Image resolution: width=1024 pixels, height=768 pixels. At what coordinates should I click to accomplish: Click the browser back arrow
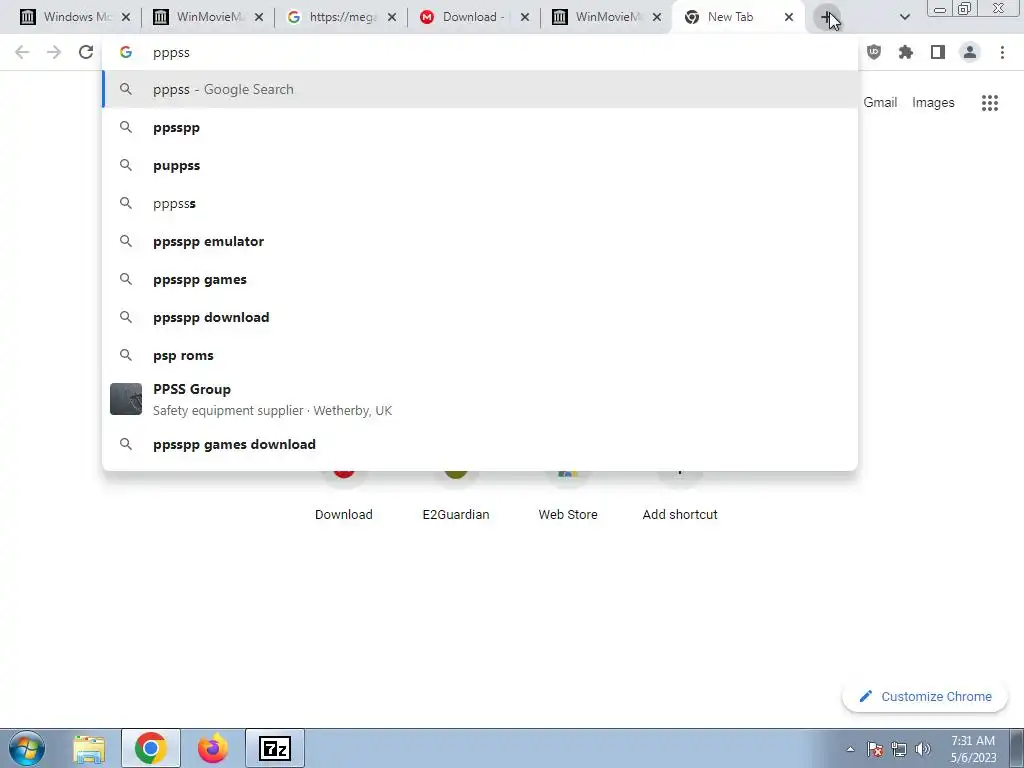[22, 52]
